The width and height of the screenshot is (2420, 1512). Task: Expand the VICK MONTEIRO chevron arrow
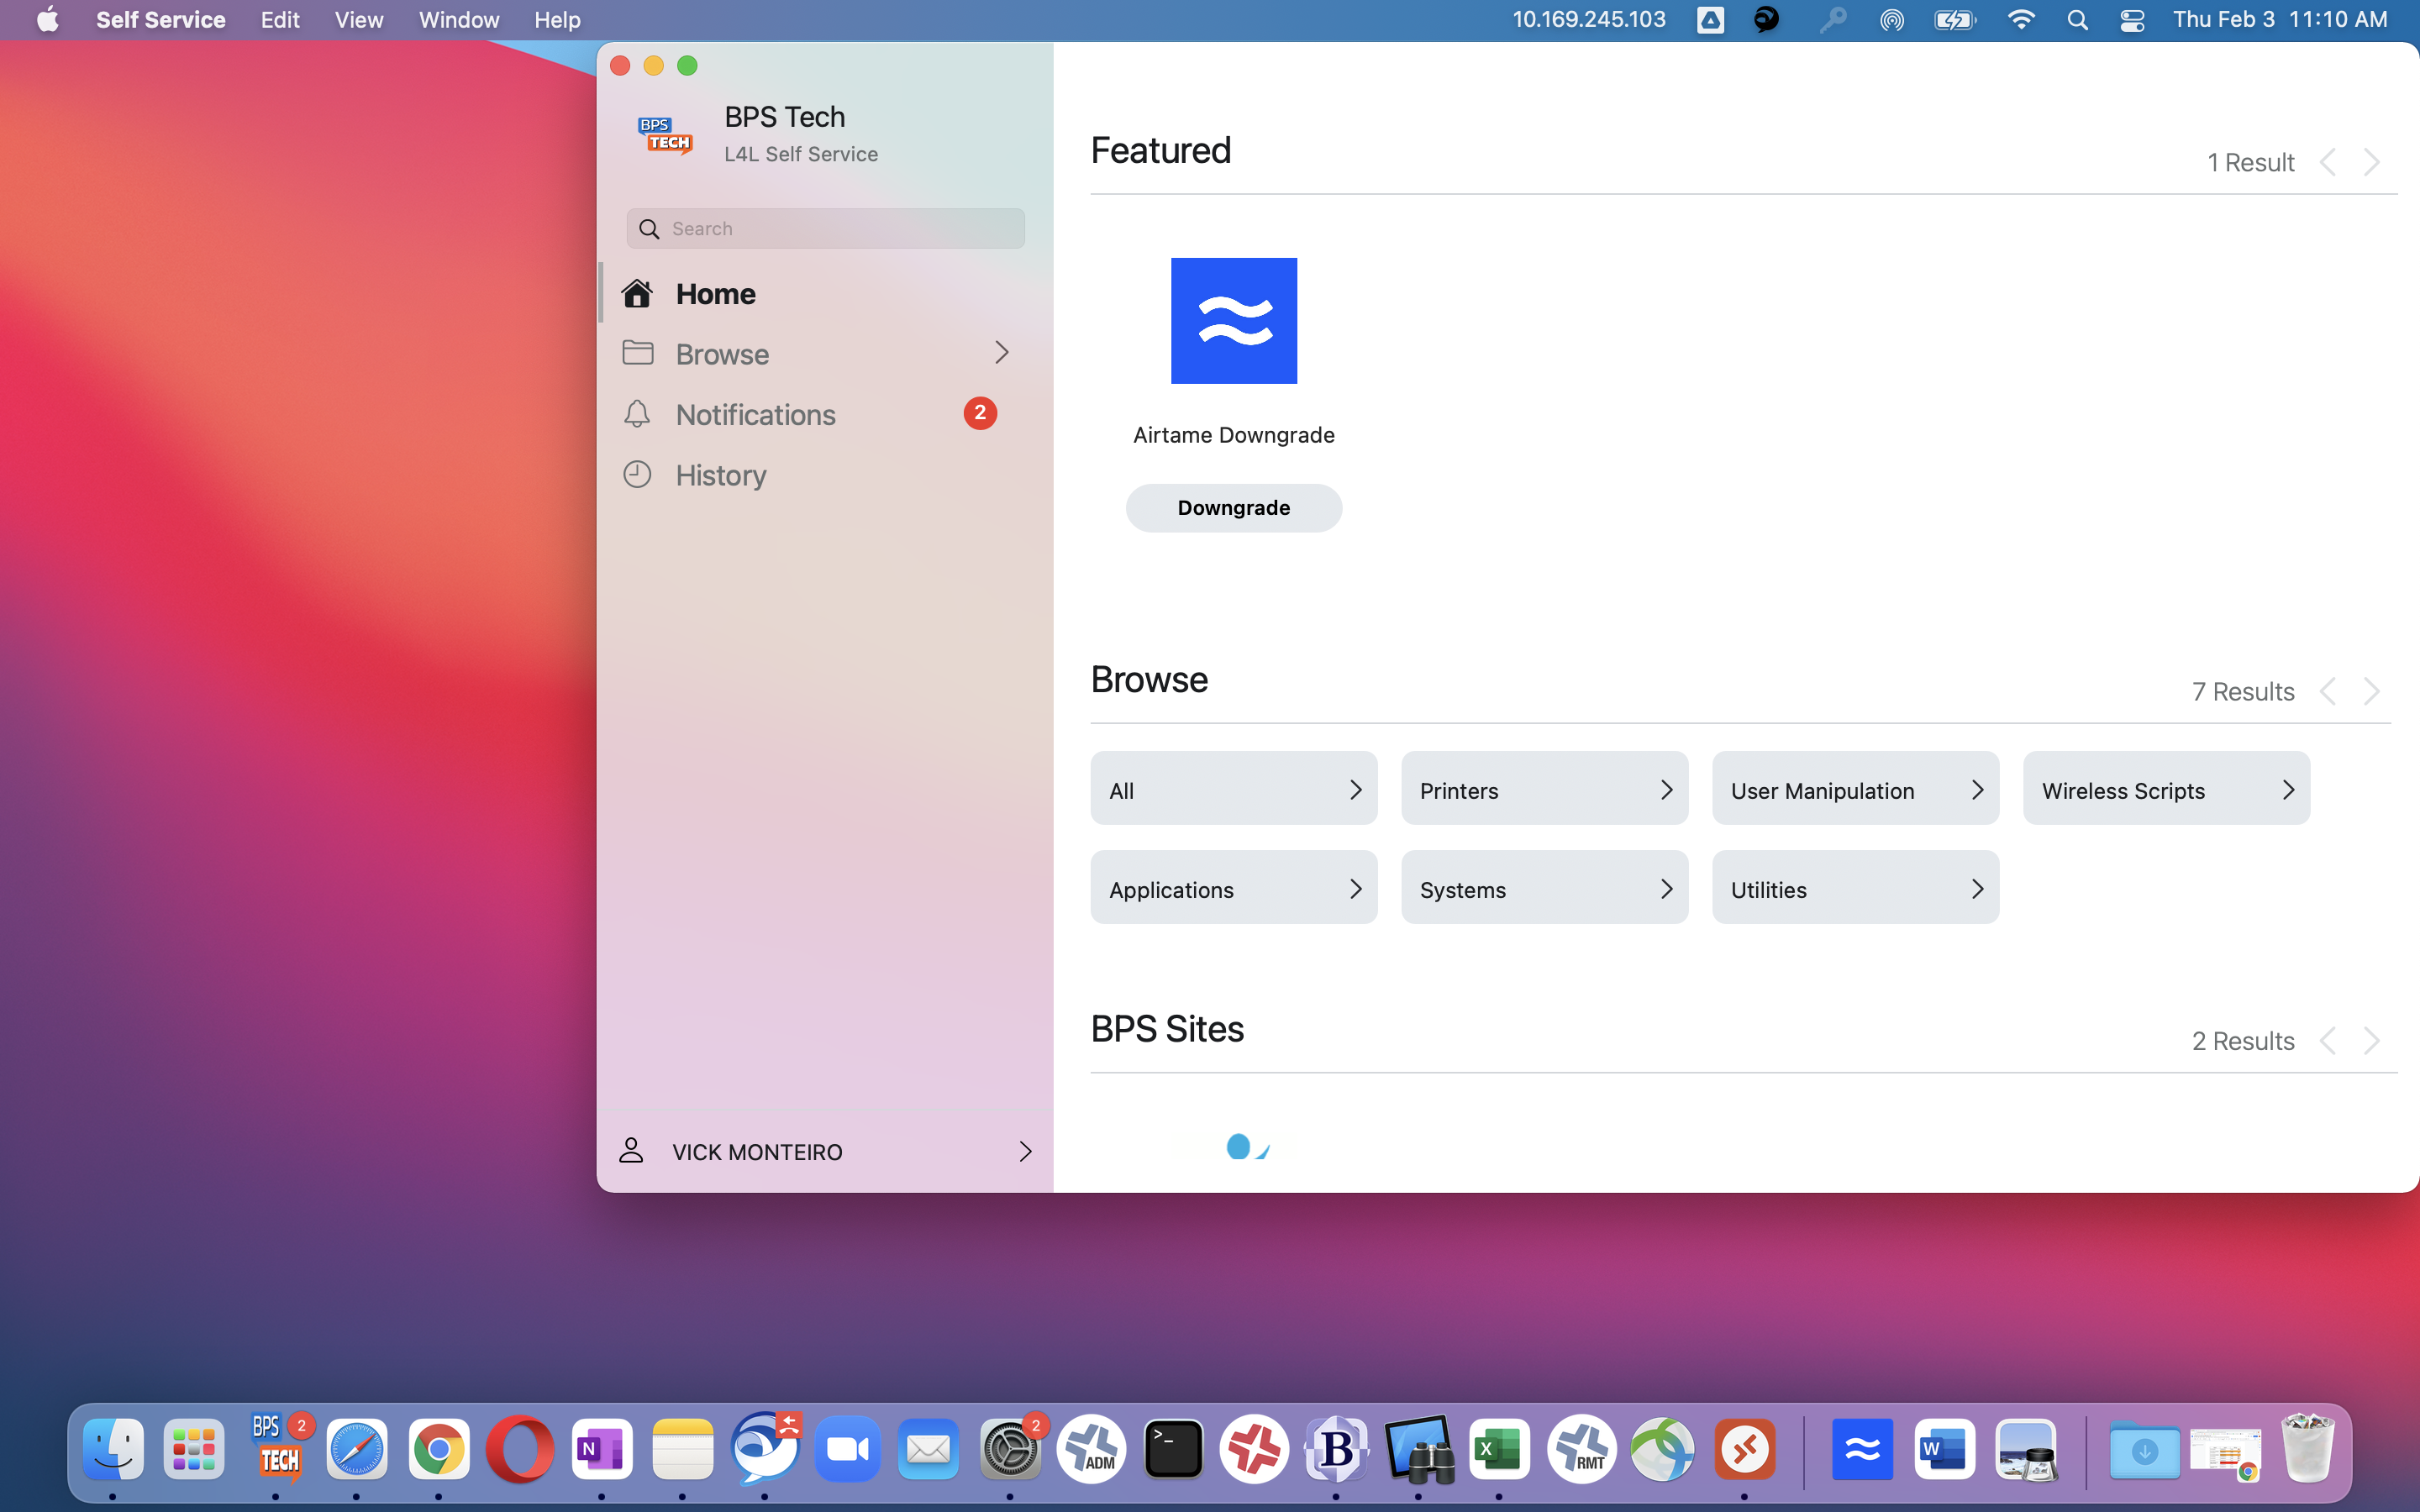(1025, 1151)
